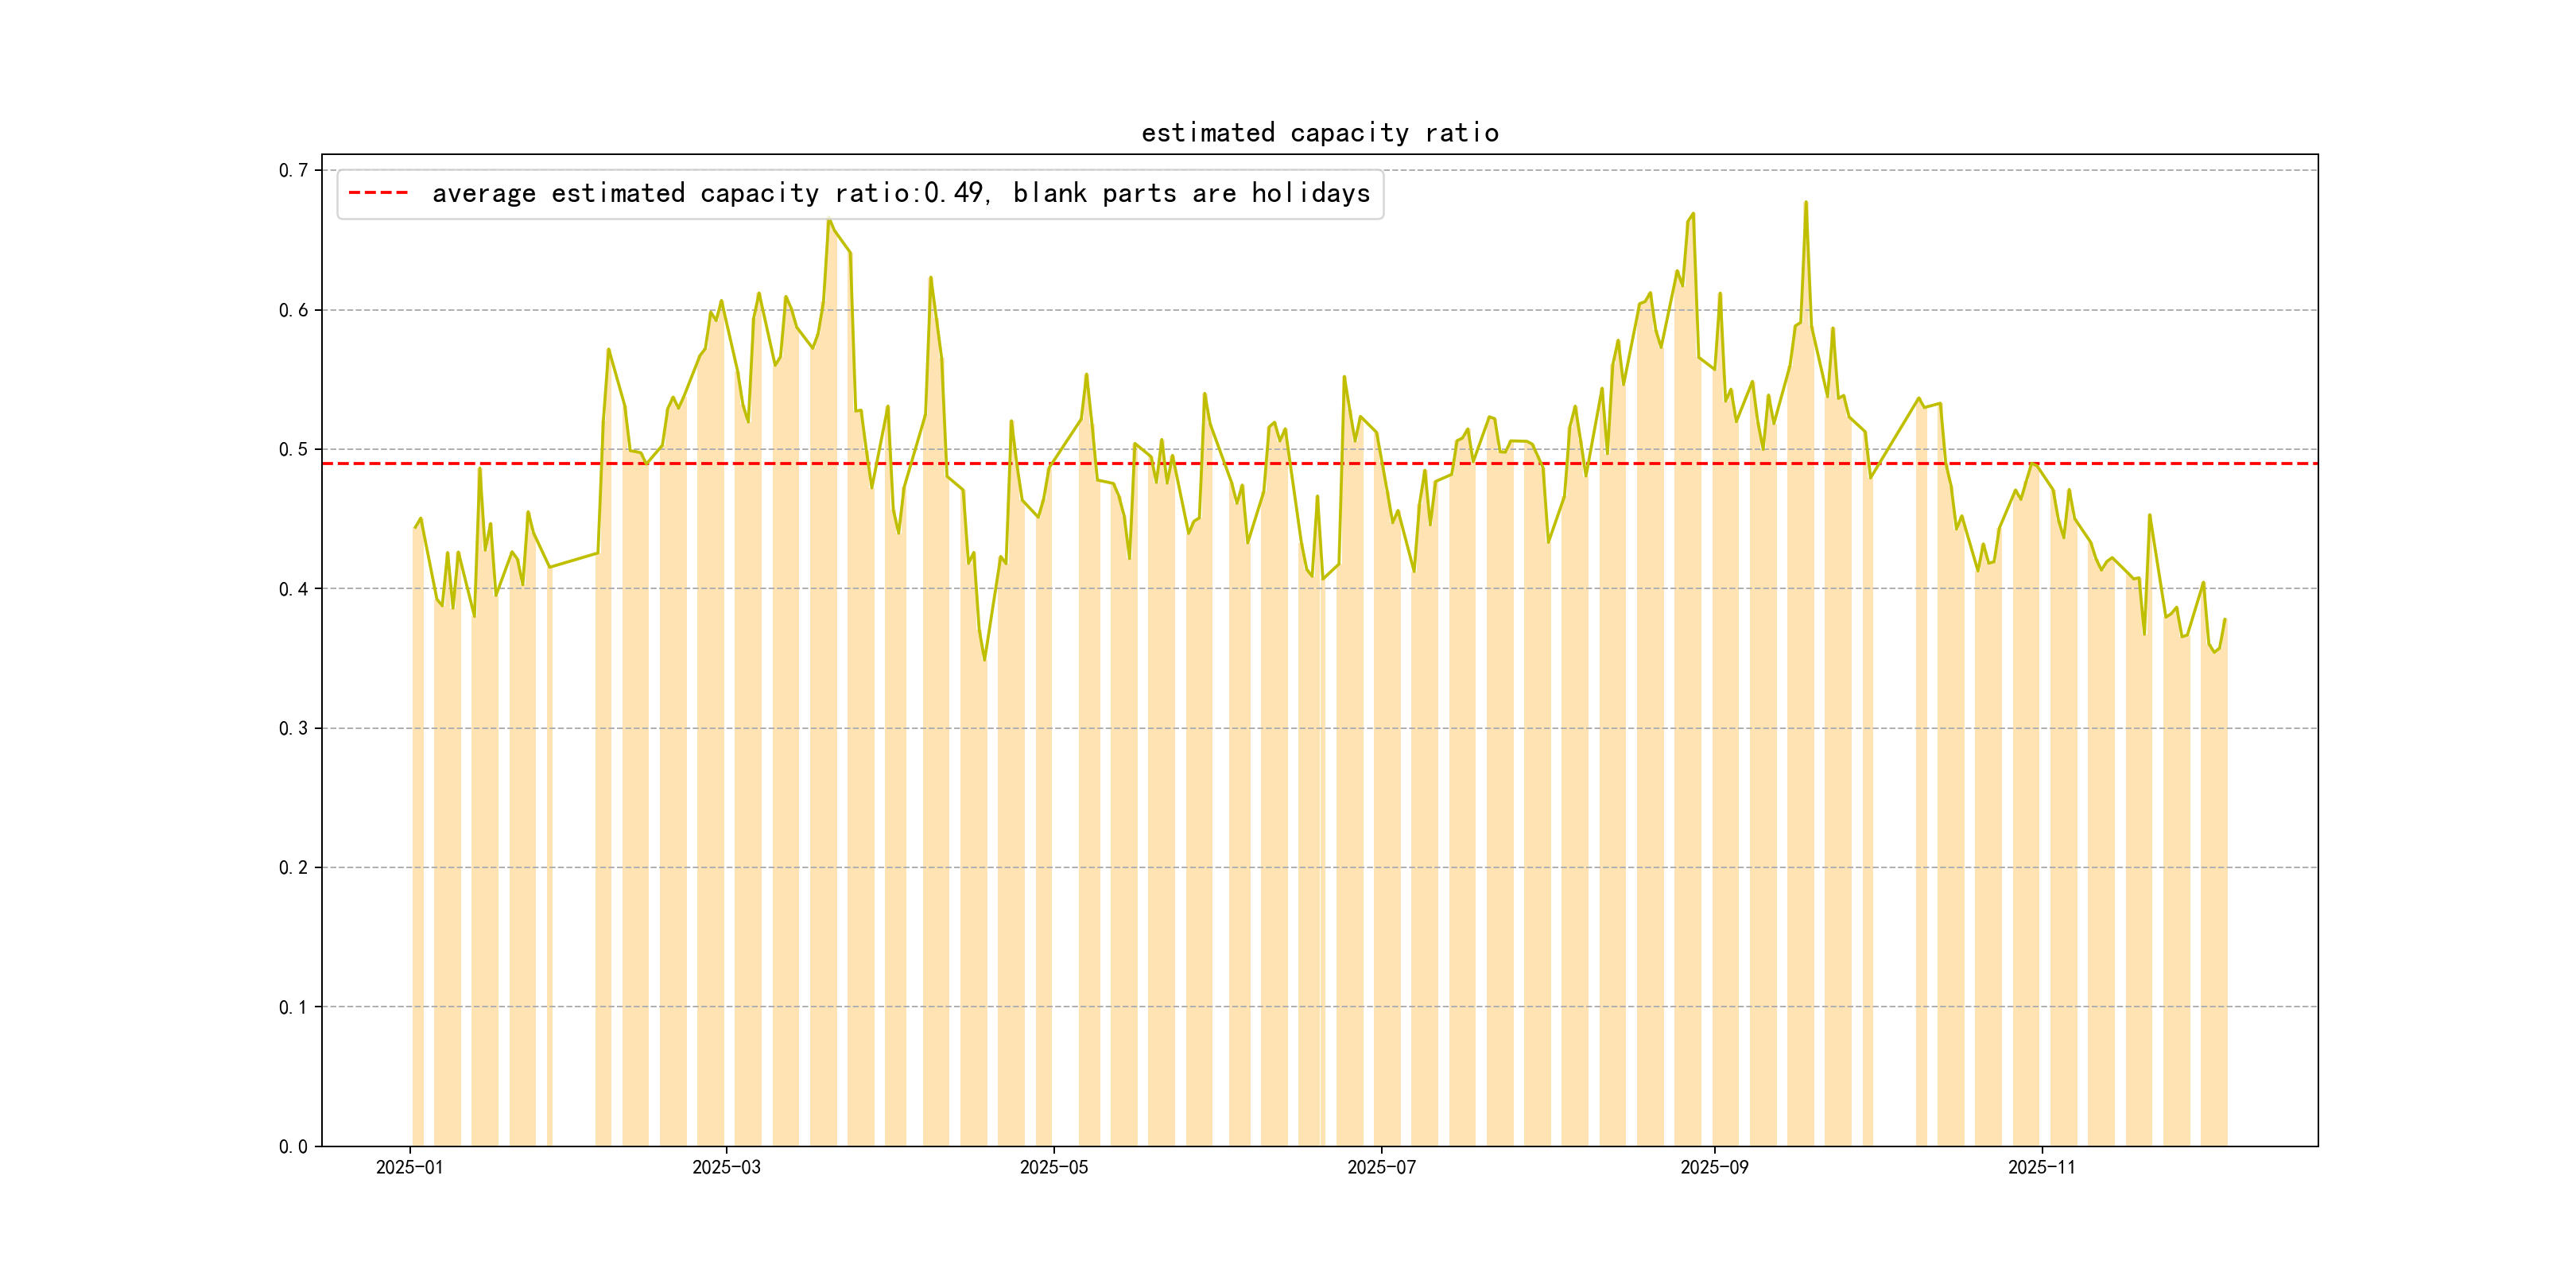Image resolution: width=2576 pixels, height=1288 pixels.
Task: Click the 2025-05 x-axis label
Action: [1053, 1167]
